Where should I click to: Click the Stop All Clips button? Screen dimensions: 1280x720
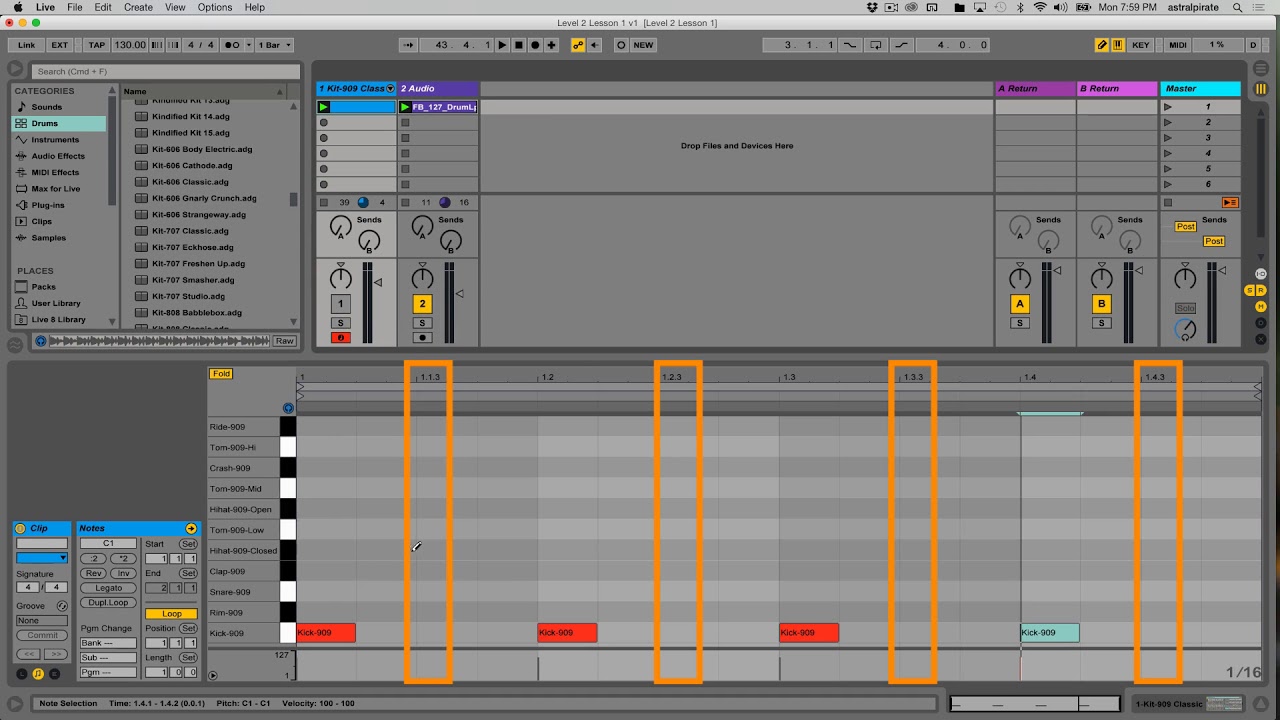tap(1168, 203)
